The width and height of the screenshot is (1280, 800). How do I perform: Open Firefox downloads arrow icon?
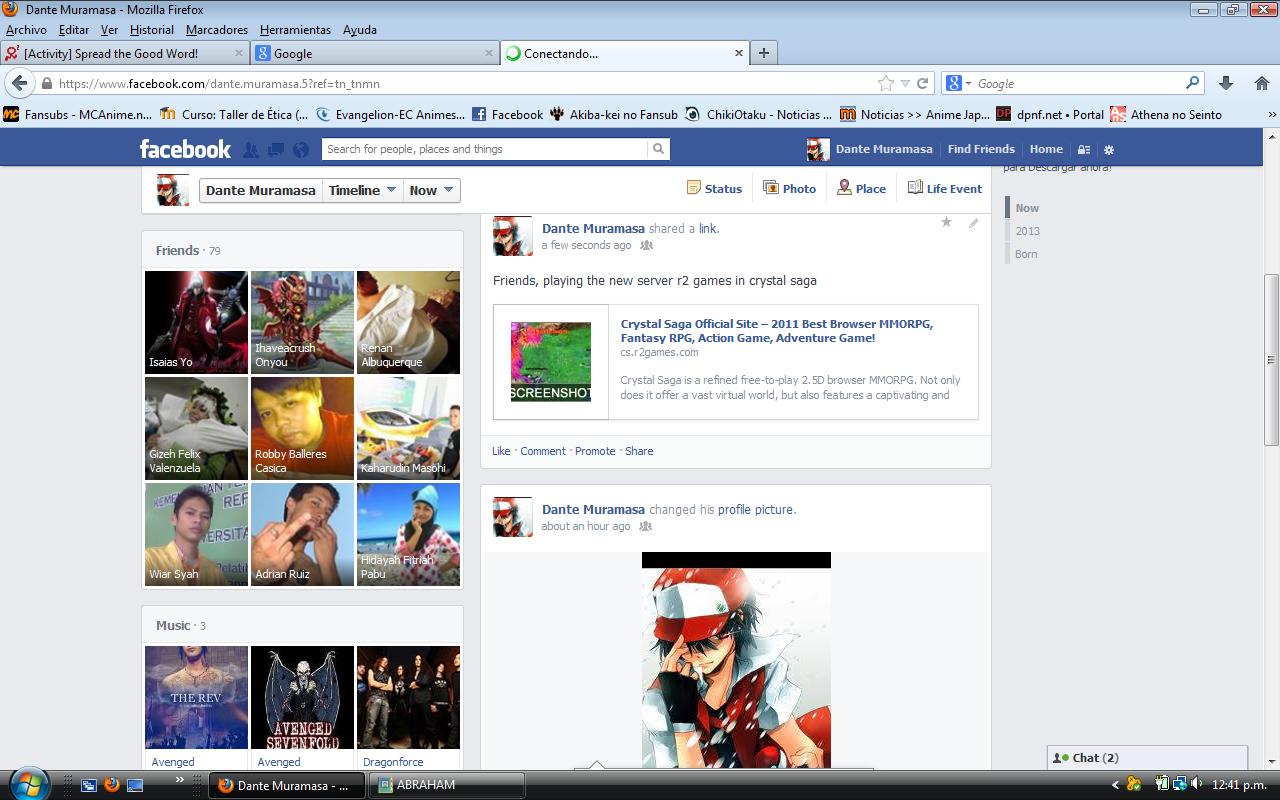(1226, 84)
